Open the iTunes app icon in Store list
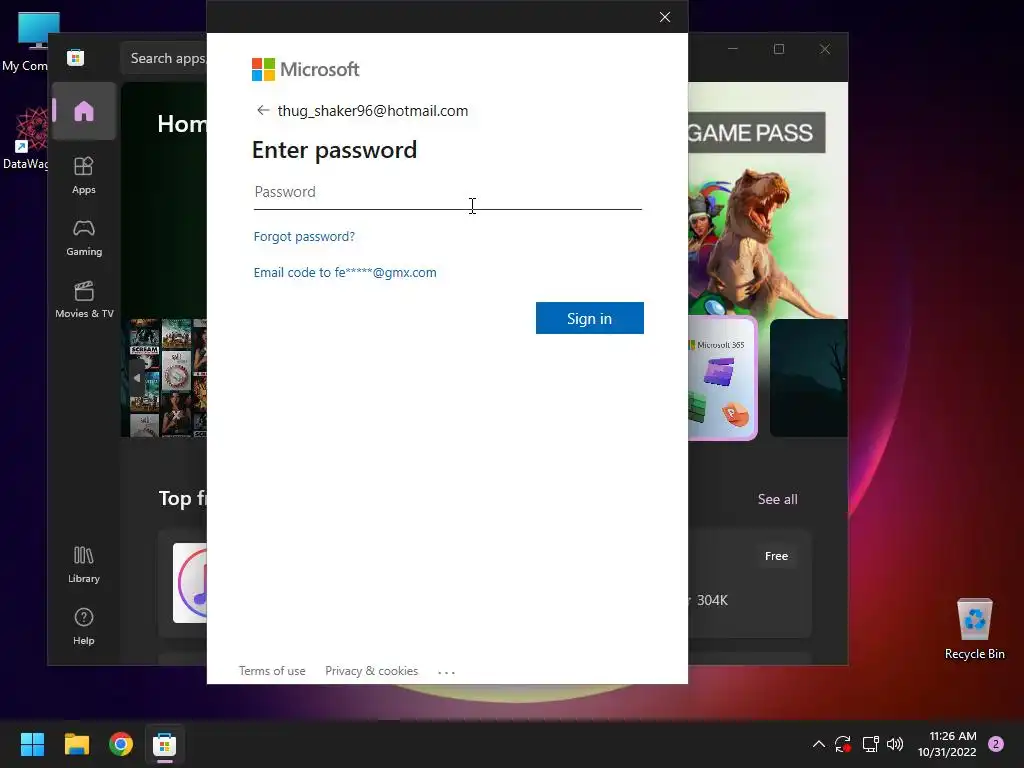Viewport: 1024px width, 768px height. pyautogui.click(x=190, y=583)
